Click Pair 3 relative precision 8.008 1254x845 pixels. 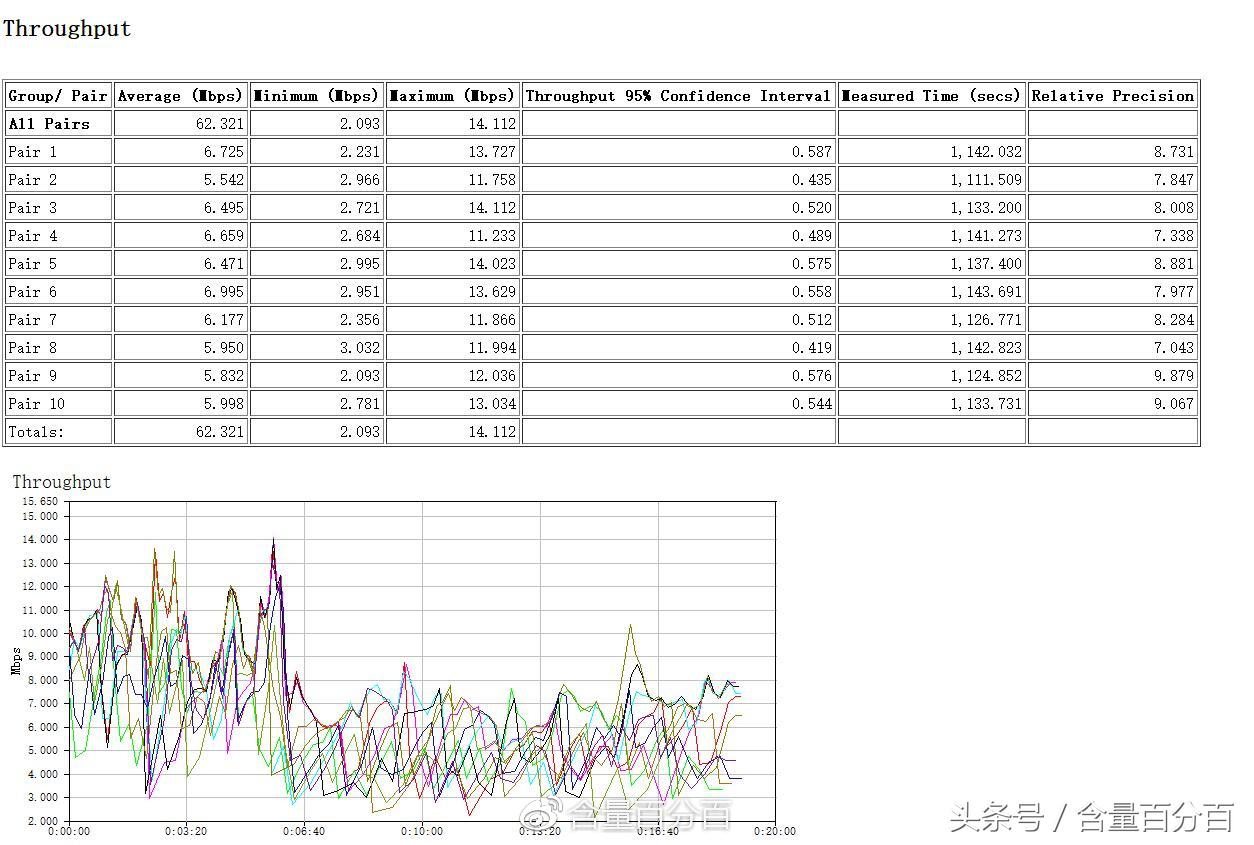1173,208
